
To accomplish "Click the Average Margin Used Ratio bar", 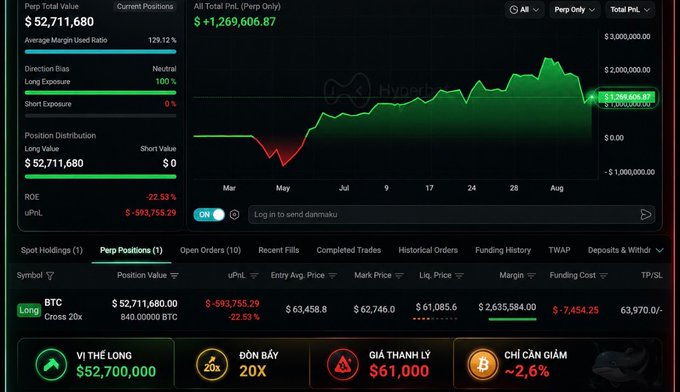I will point(101,52).
